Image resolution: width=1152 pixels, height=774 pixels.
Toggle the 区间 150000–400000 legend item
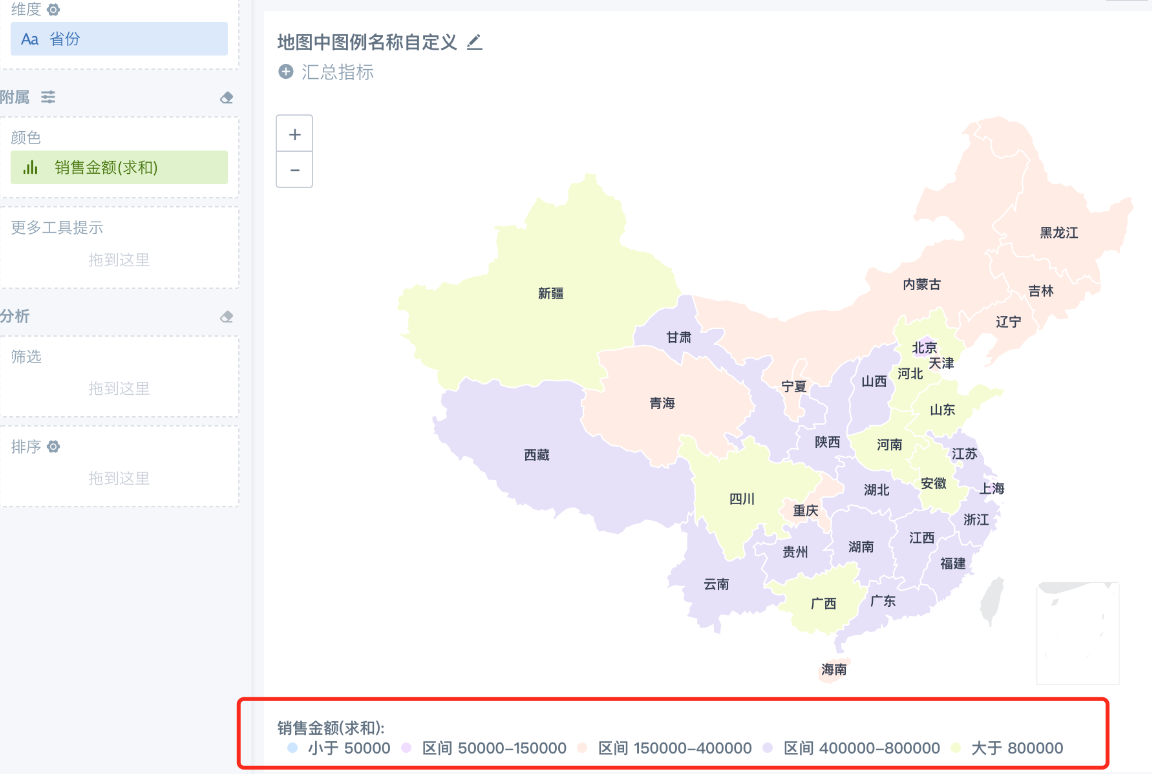665,748
